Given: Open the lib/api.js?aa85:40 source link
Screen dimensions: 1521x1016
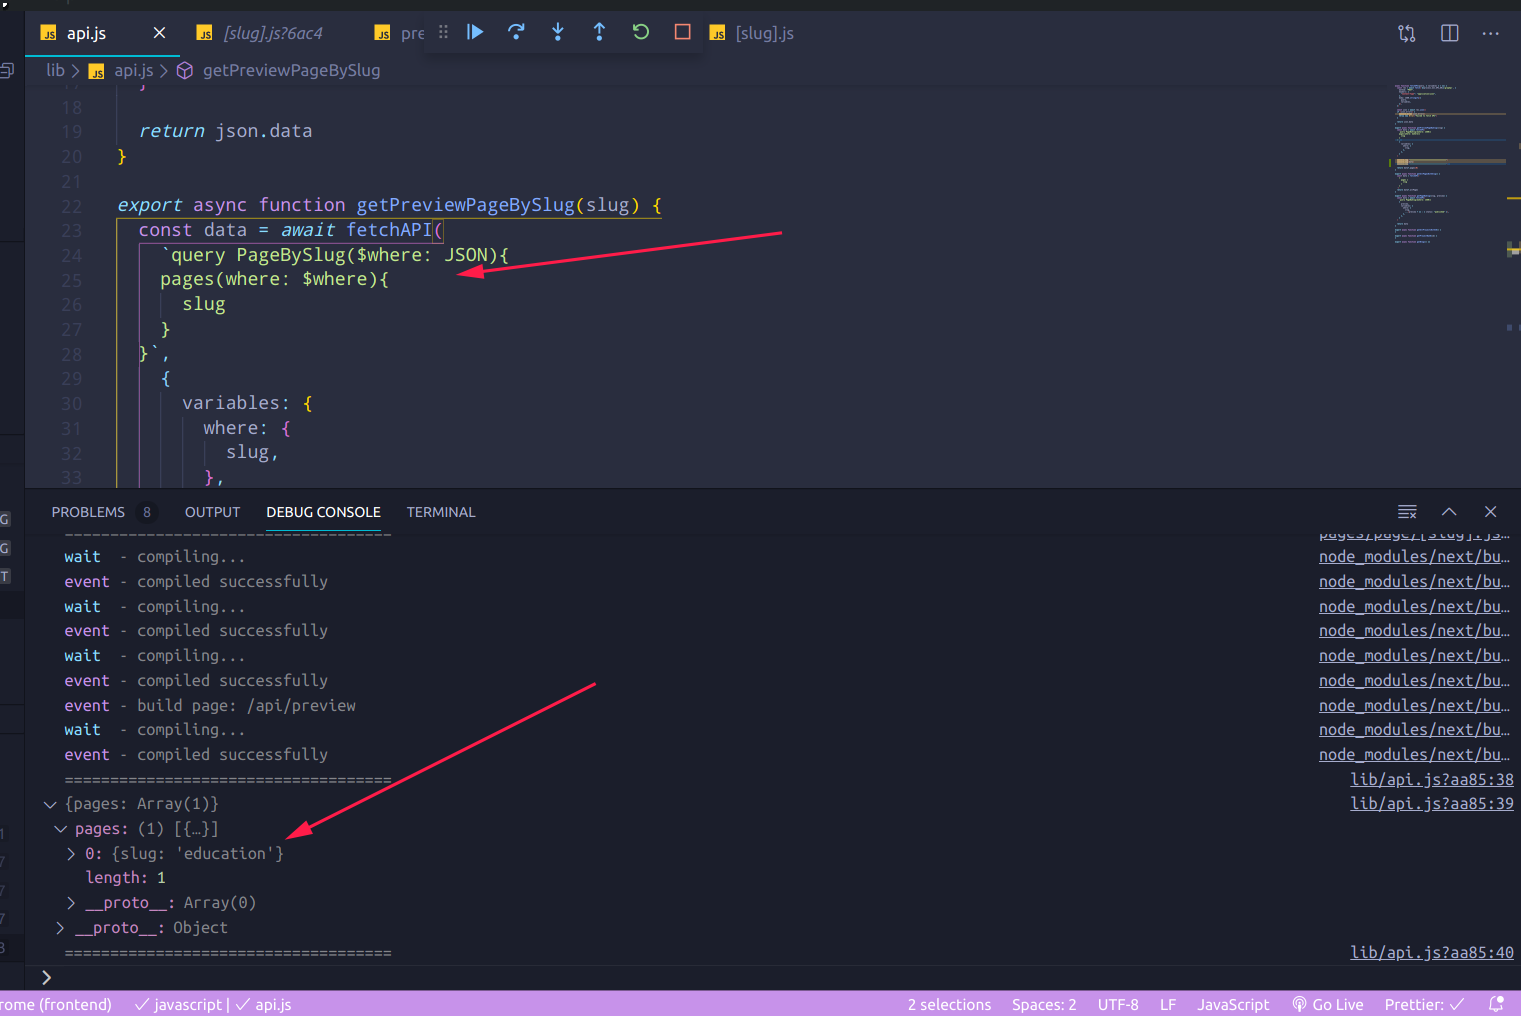Looking at the screenshot, I should (1431, 952).
